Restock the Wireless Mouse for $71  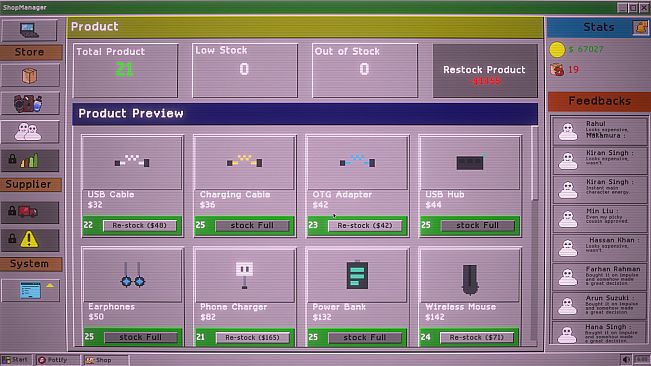click(477, 337)
